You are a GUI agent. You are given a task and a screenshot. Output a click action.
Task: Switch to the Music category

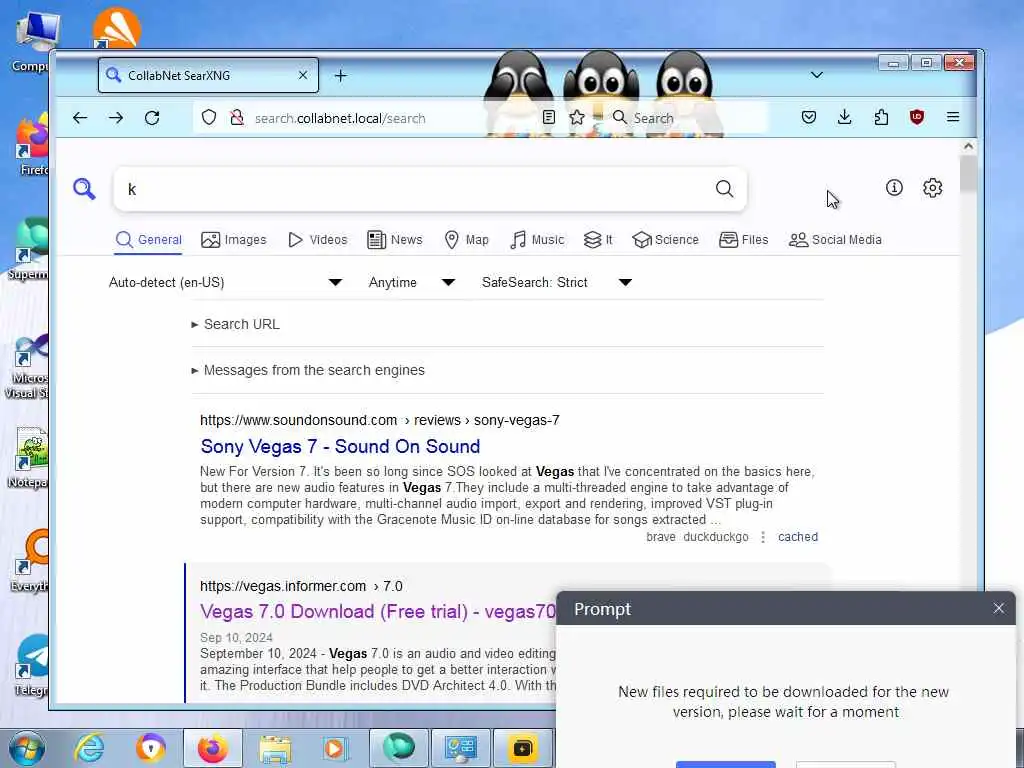pos(537,240)
